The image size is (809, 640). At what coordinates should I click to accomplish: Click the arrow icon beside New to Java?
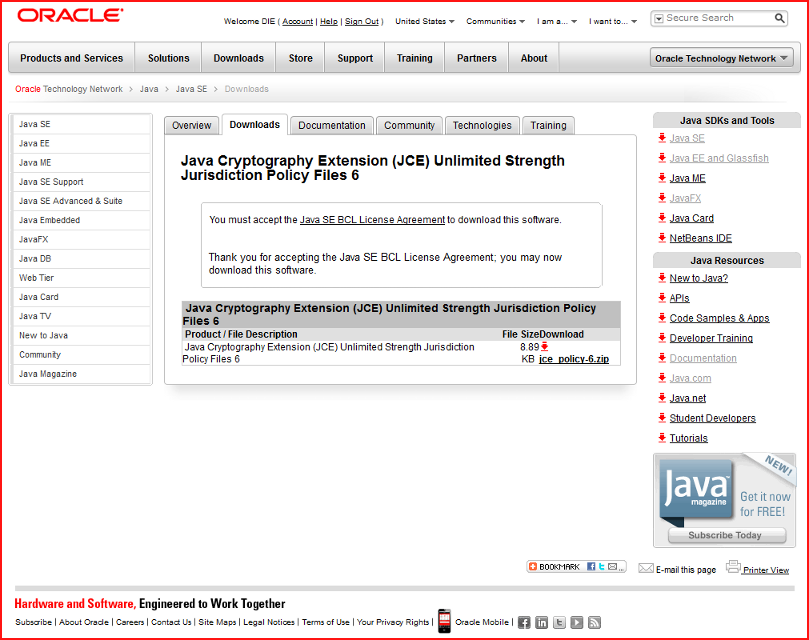[x=662, y=278]
